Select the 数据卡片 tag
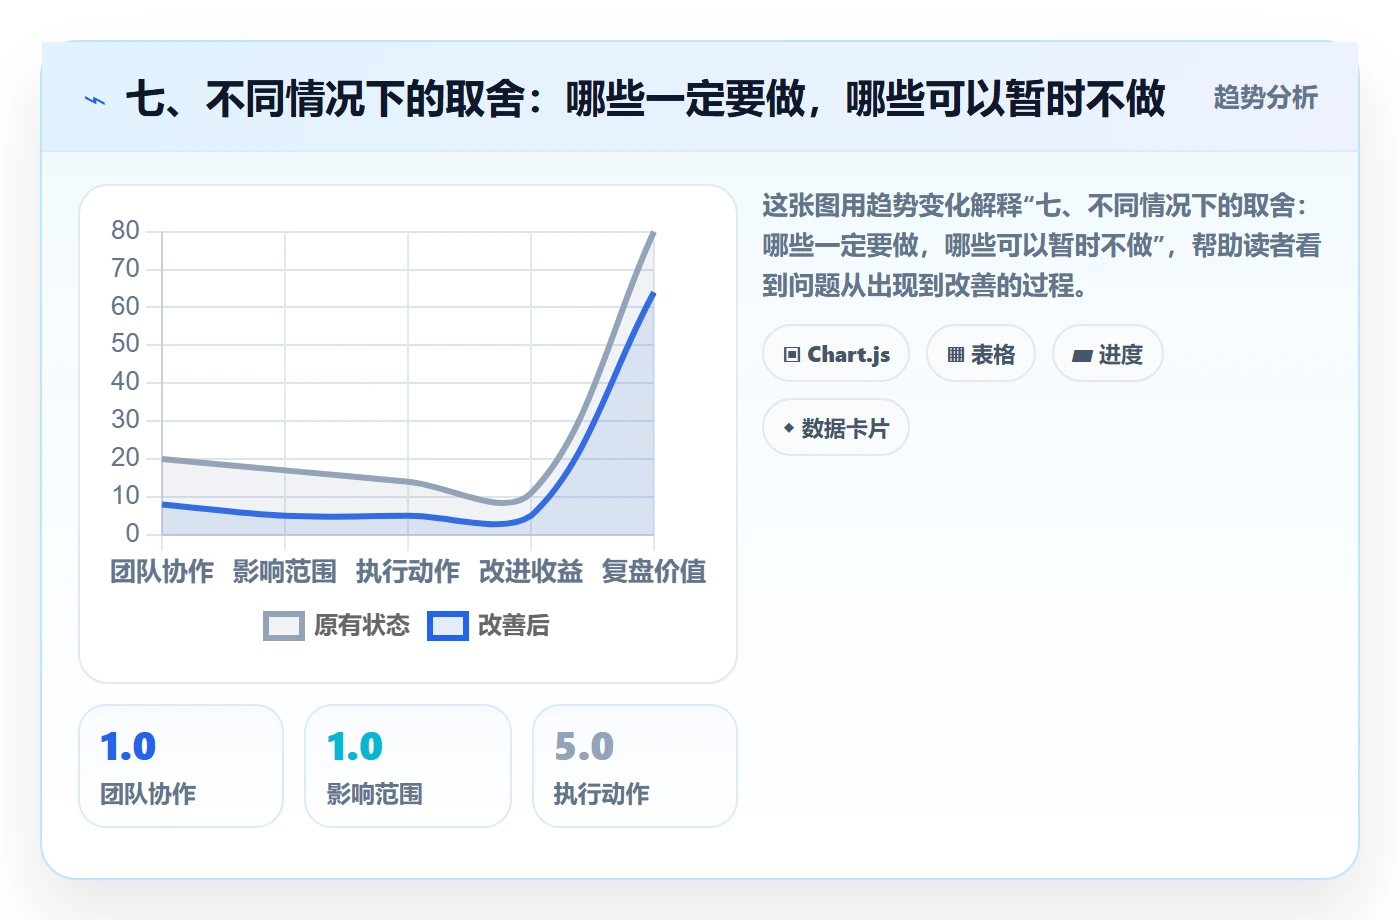The width and height of the screenshot is (1400, 920). tap(836, 428)
